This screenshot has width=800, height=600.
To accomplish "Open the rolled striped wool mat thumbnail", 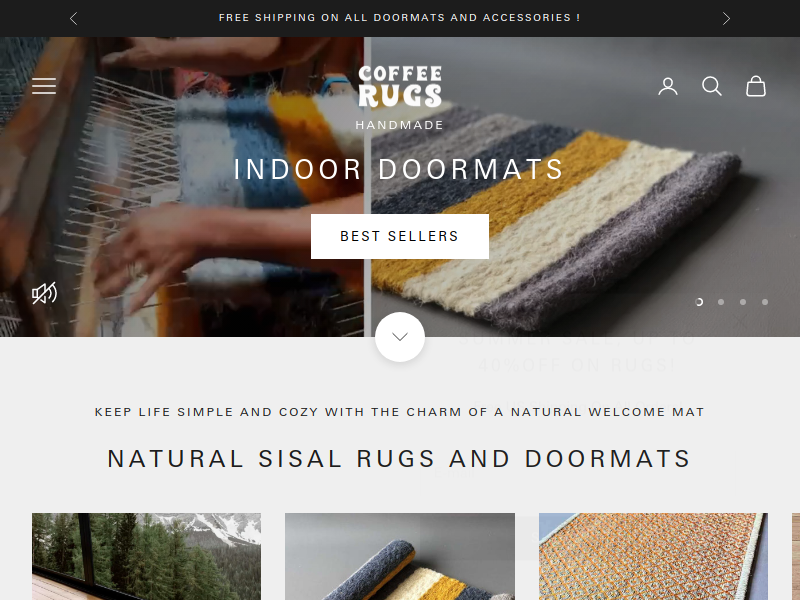I will 400,556.
